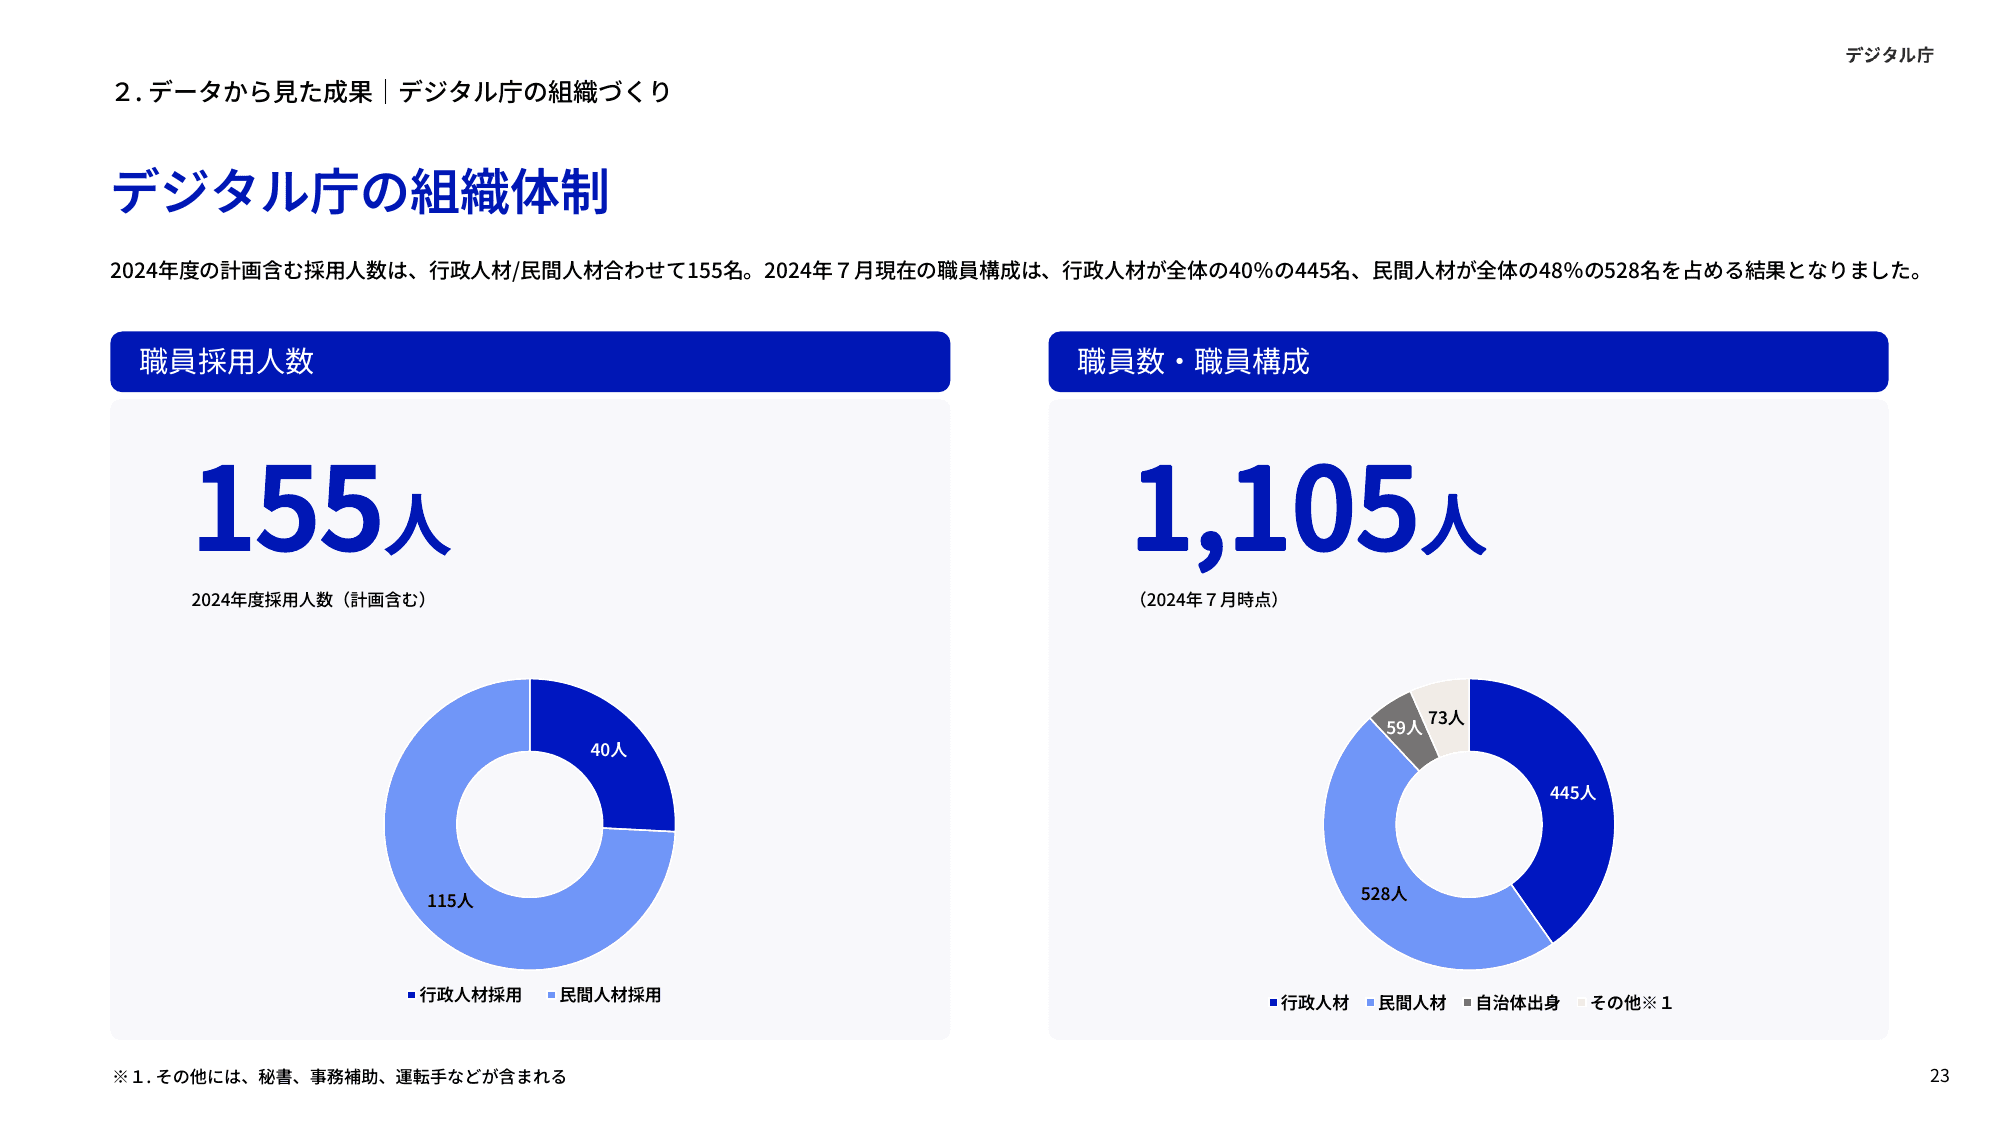Viewport: 2000px width, 1125px height.
Task: Click the 民間人材 legend square
Action: [x=1368, y=1000]
